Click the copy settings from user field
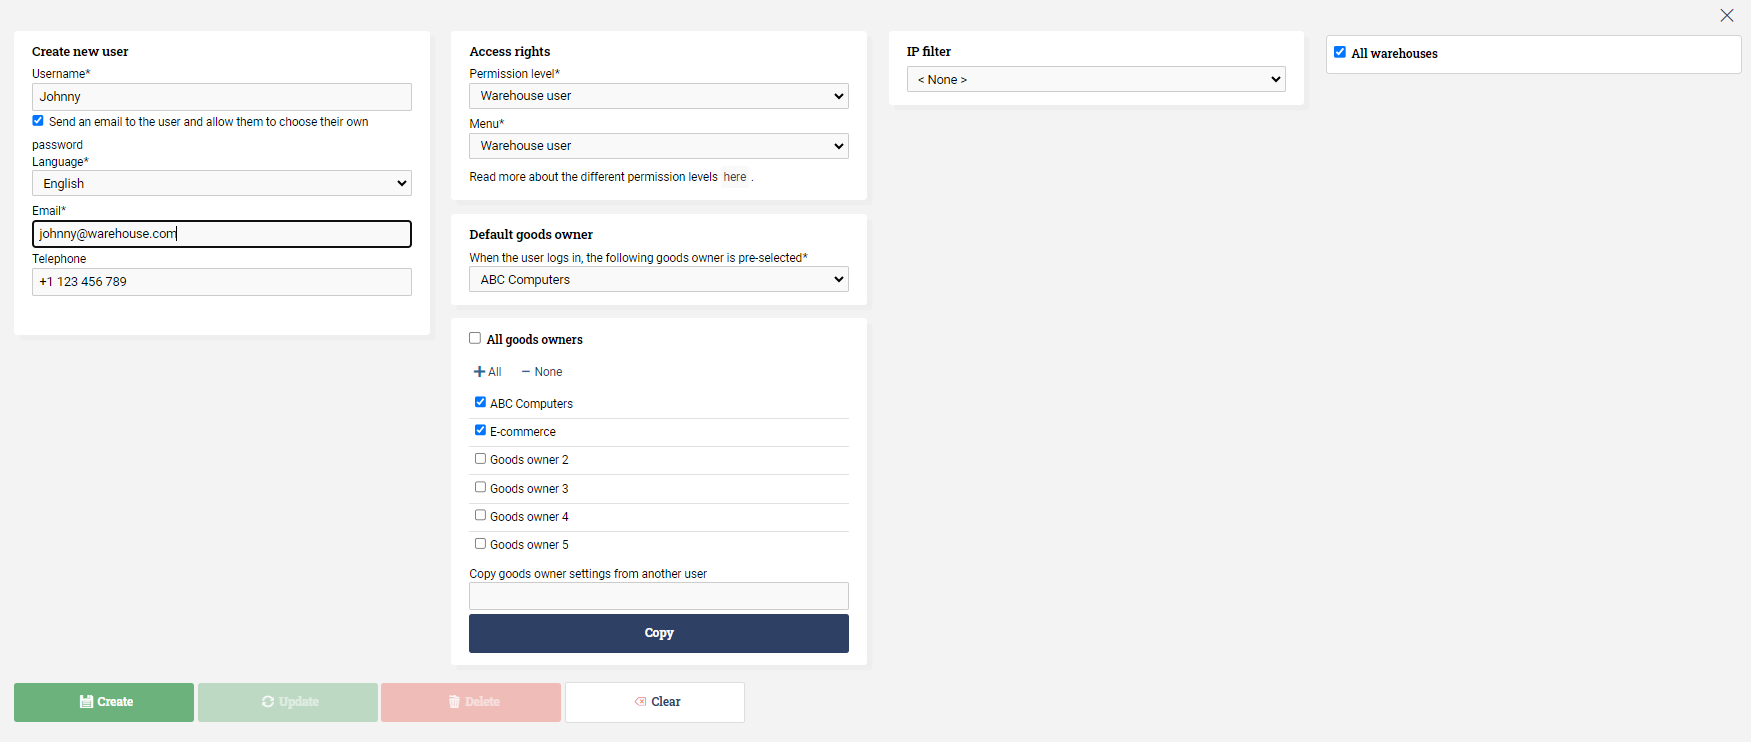The image size is (1751, 742). (x=659, y=596)
